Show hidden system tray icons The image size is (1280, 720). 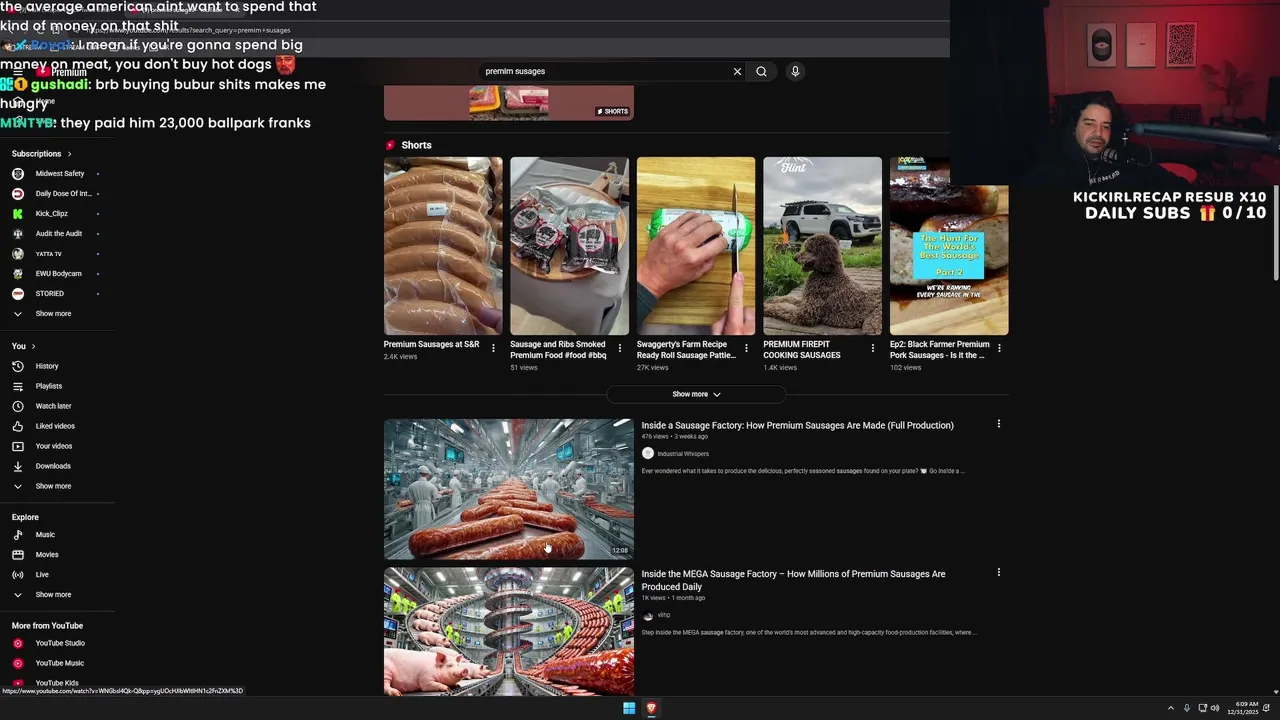pyautogui.click(x=1171, y=708)
